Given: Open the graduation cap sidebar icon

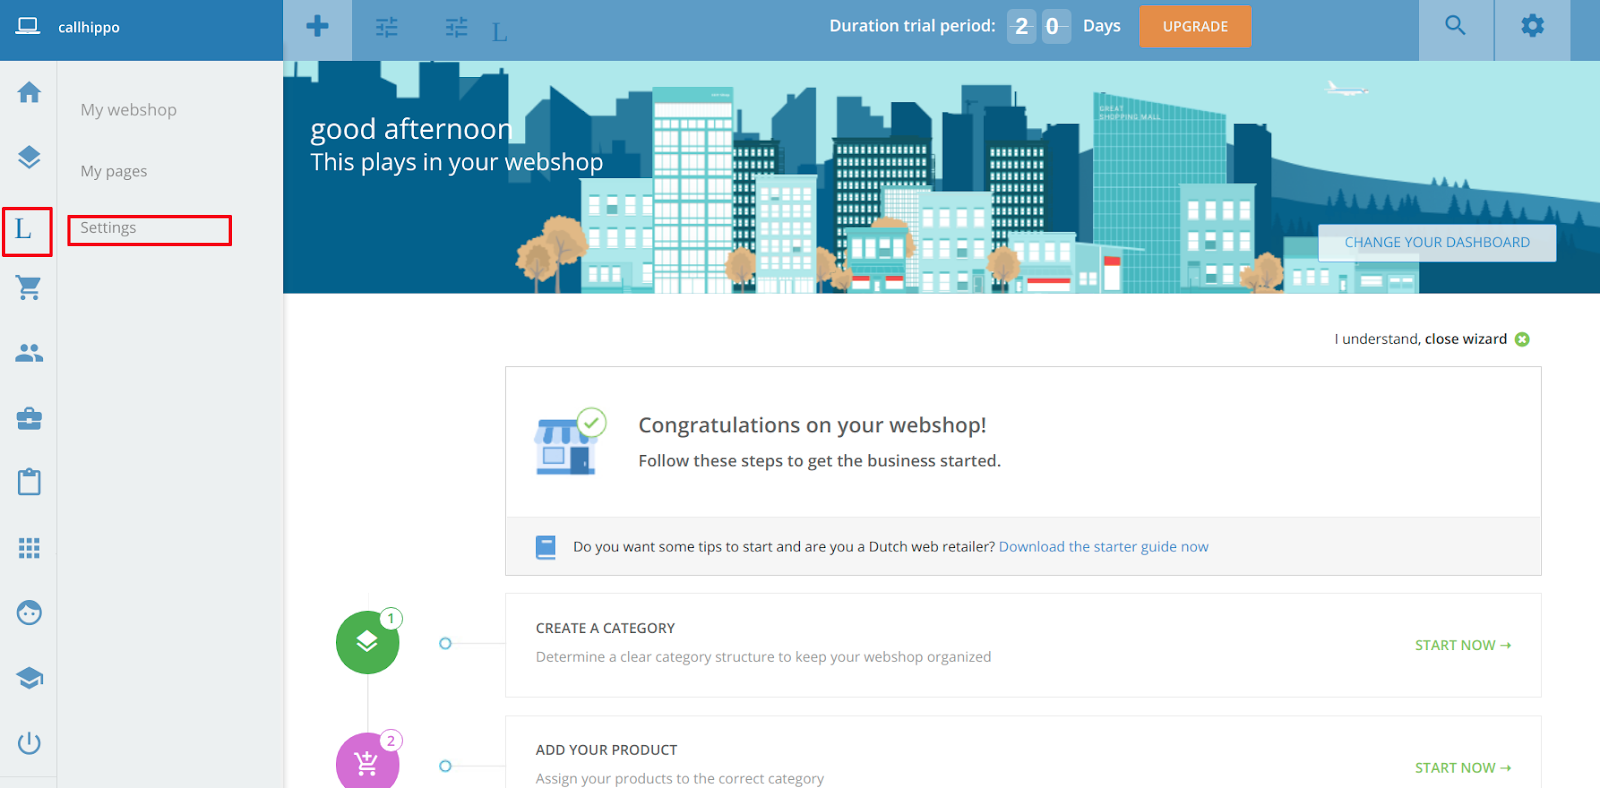Looking at the screenshot, I should click(x=29, y=678).
